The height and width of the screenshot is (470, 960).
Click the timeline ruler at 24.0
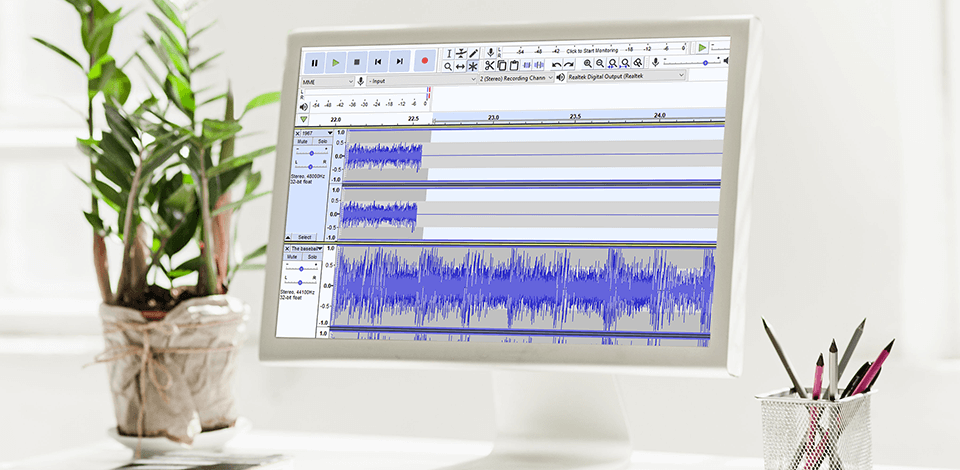point(660,115)
